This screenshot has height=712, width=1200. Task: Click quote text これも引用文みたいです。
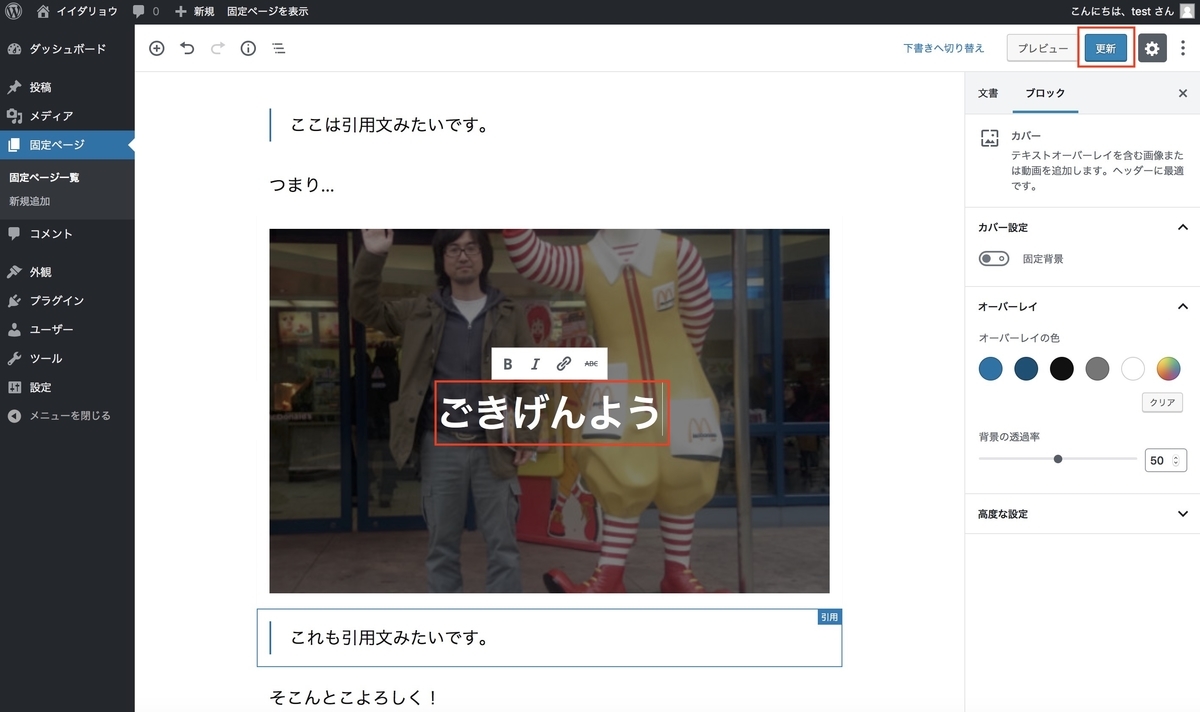pos(389,637)
